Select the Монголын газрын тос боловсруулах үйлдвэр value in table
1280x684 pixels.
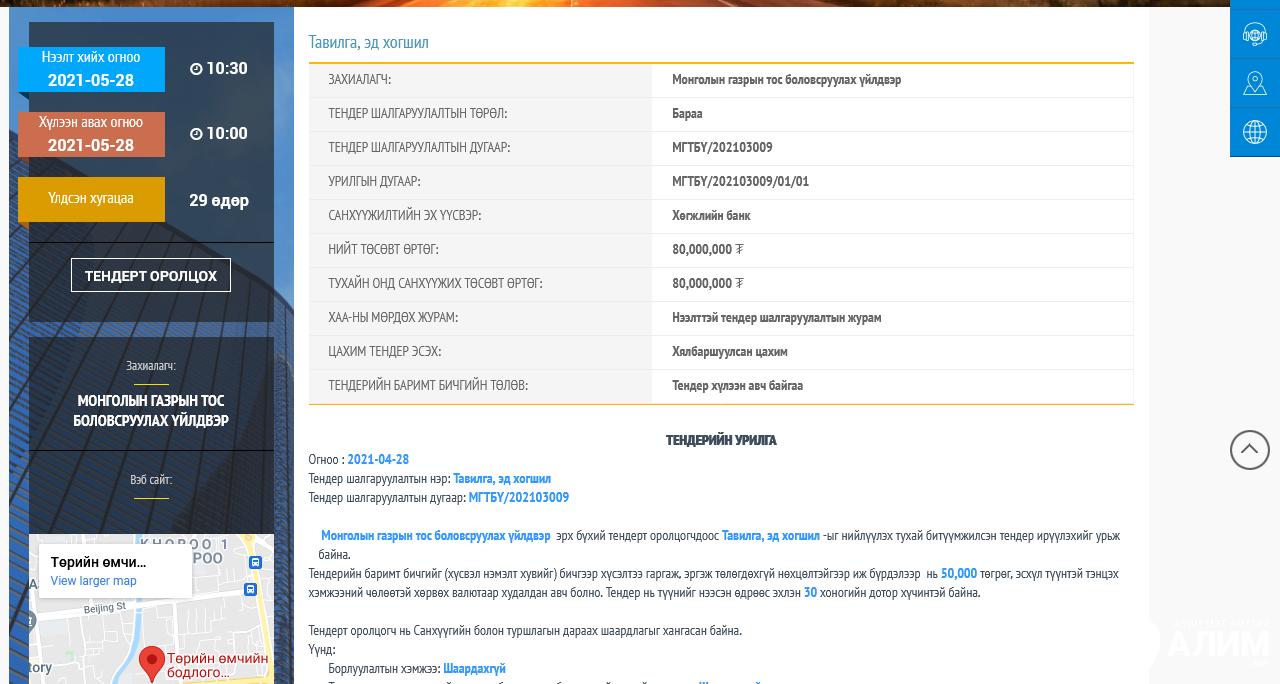click(786, 80)
